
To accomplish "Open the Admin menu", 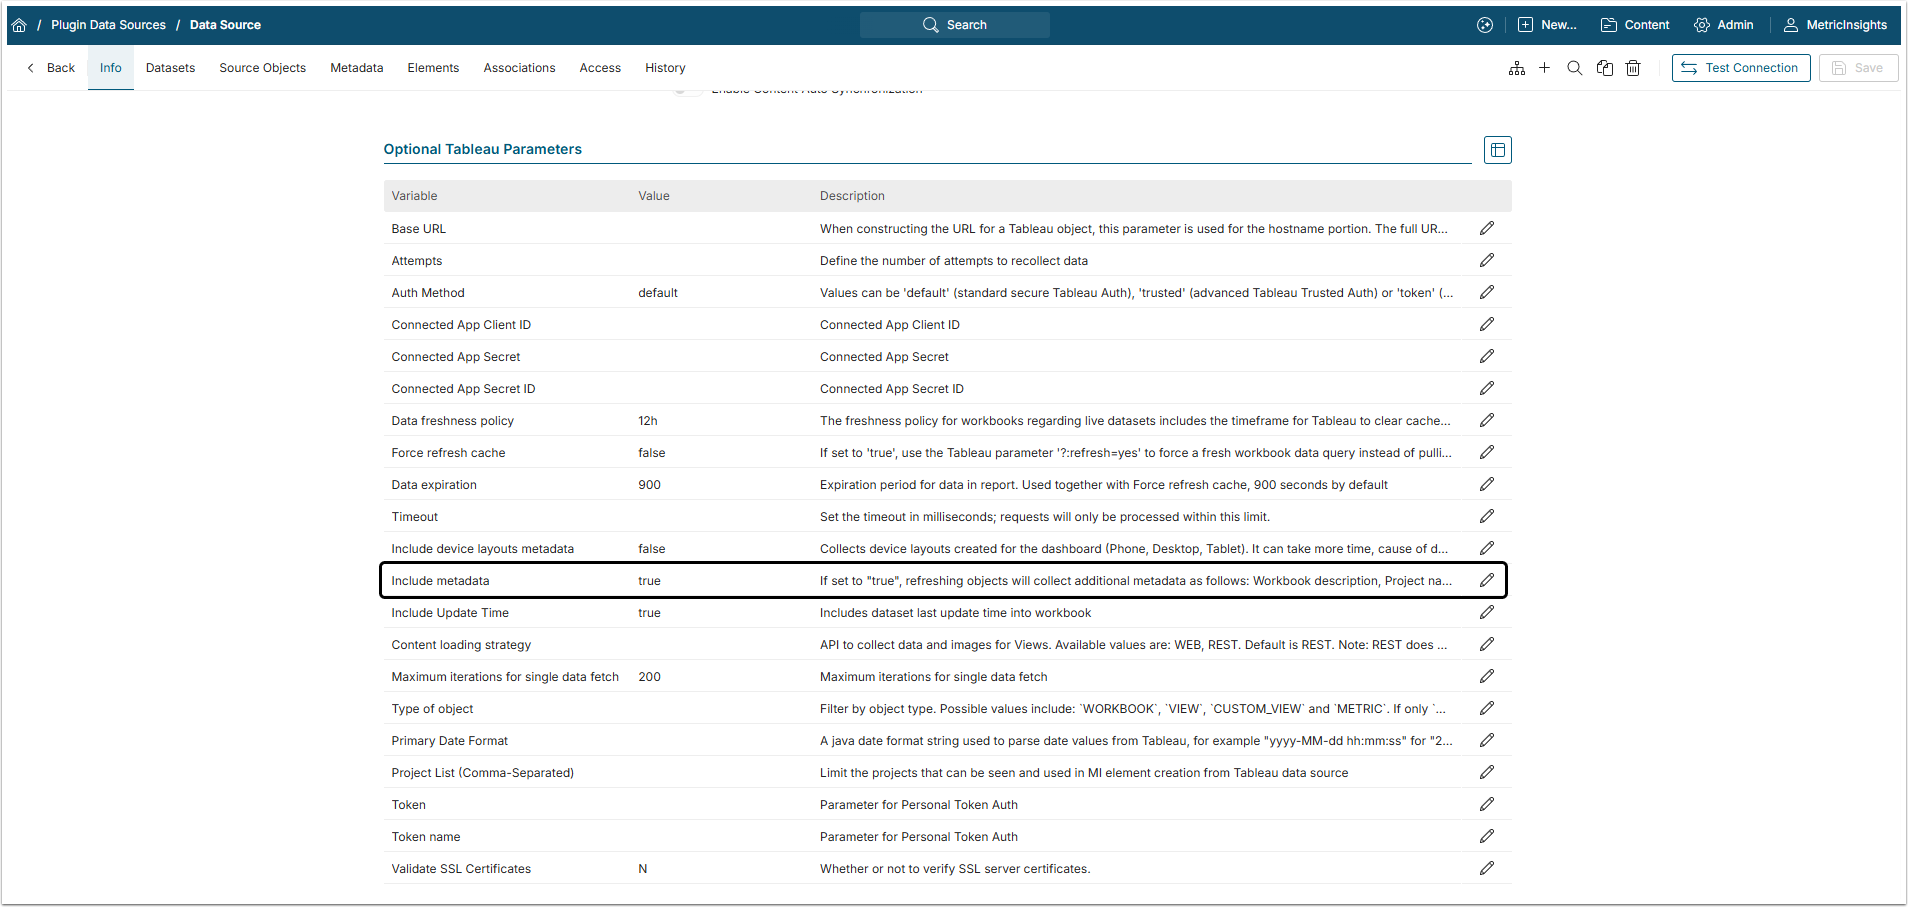I will [1724, 25].
